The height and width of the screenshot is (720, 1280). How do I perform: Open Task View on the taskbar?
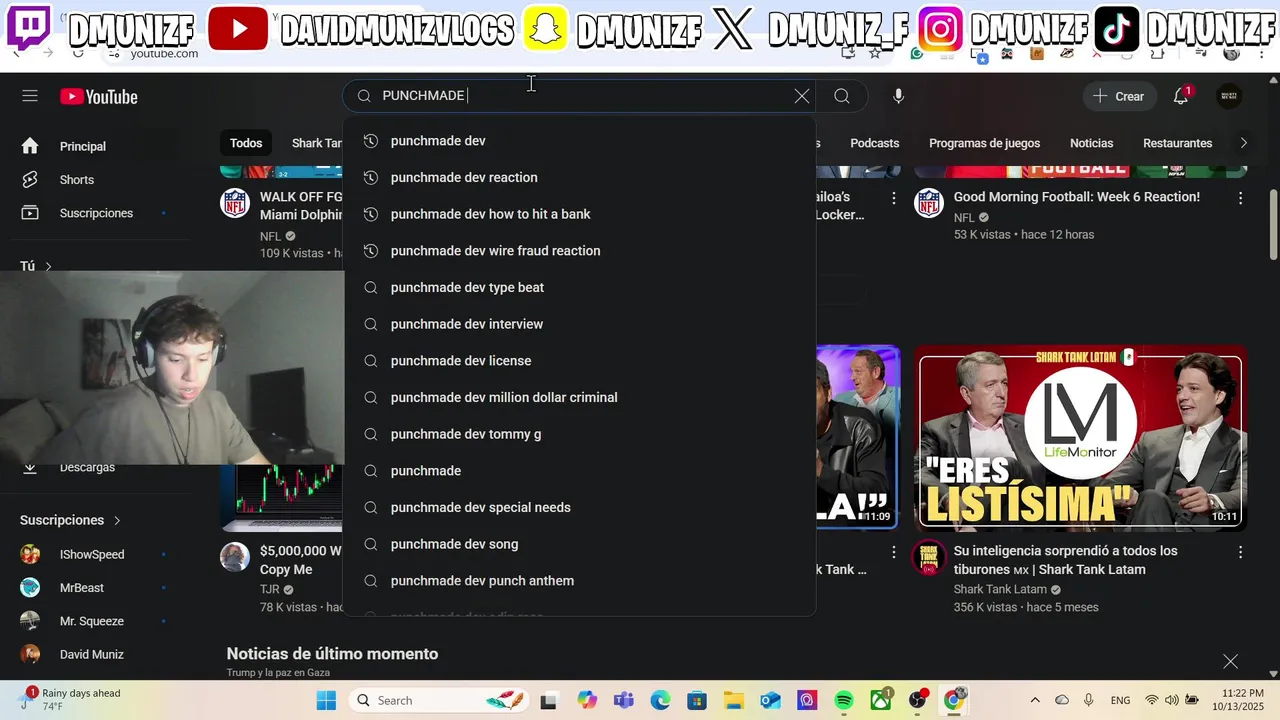tap(548, 701)
